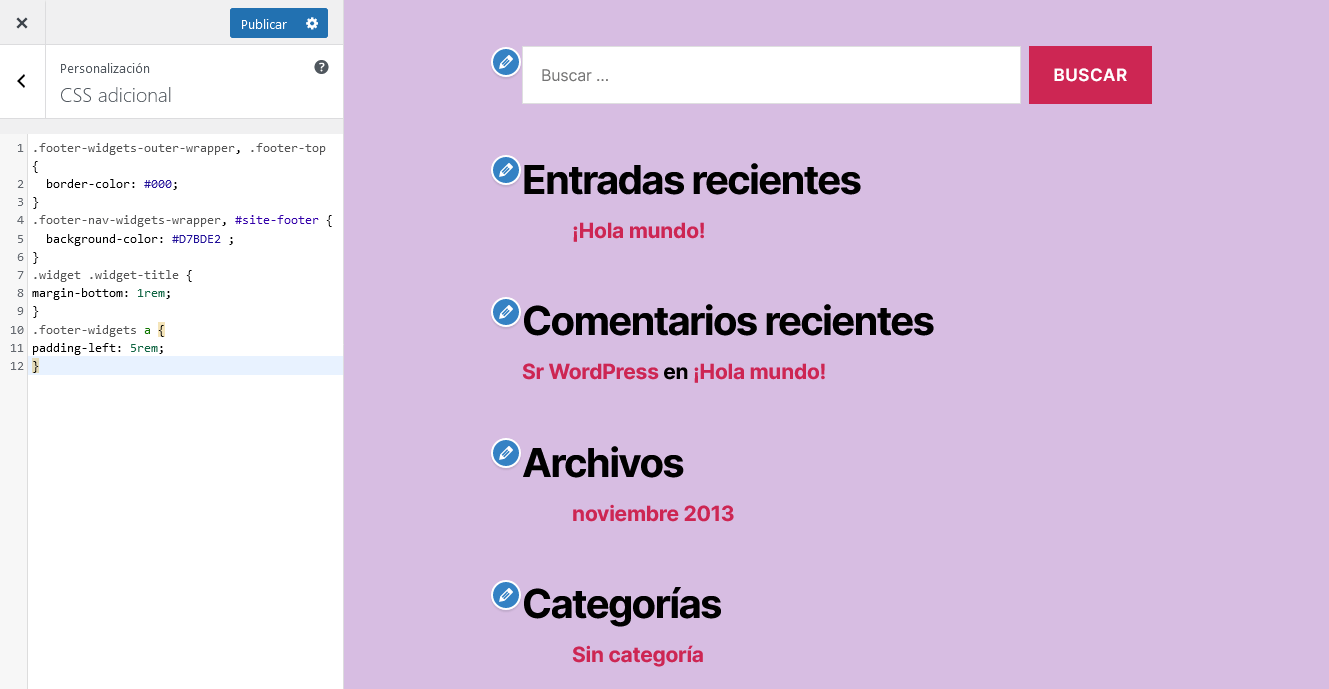The height and width of the screenshot is (689, 1329).
Task: Click ¡Hola mundo! link in recent comments
Action: tap(759, 372)
